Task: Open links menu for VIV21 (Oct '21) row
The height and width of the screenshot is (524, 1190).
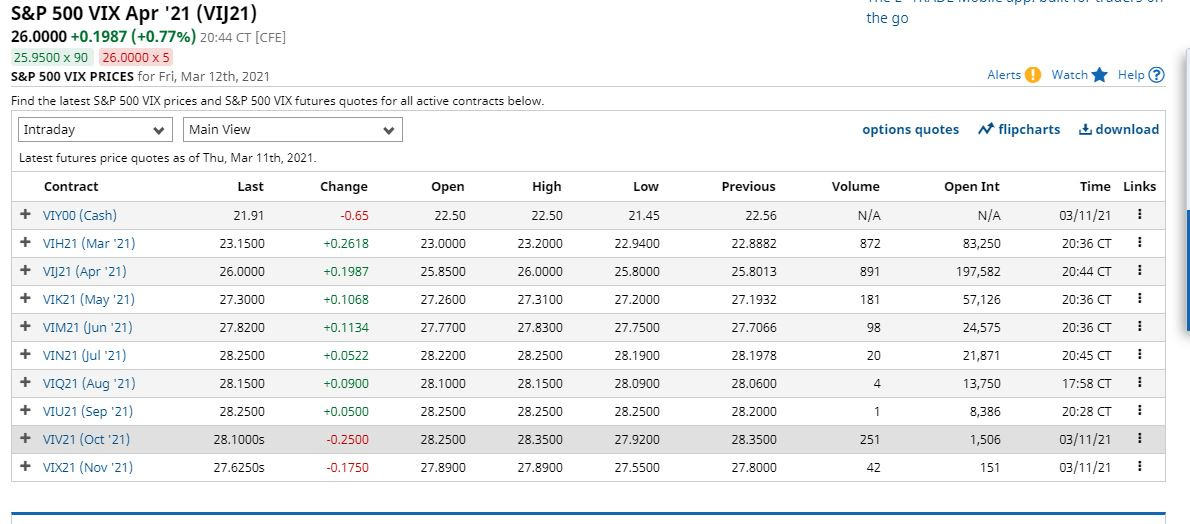Action: tap(1139, 439)
